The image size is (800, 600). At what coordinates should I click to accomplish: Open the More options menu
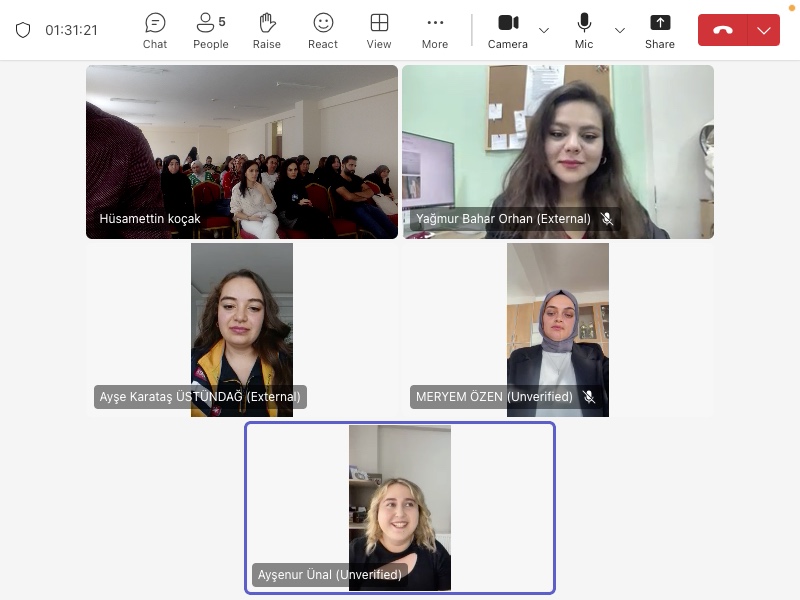435,30
